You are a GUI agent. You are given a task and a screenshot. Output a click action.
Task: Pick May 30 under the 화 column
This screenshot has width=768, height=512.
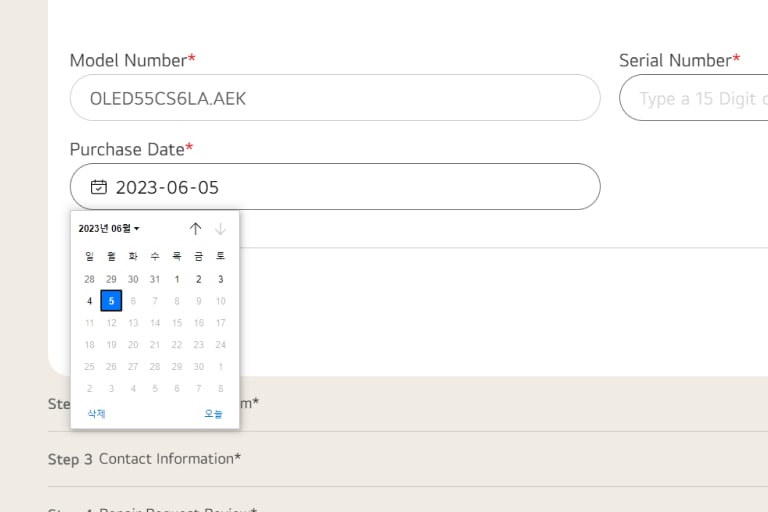click(133, 279)
